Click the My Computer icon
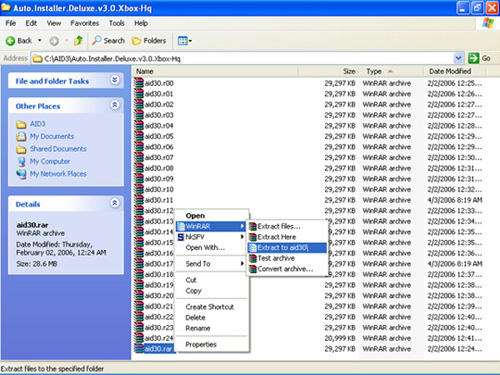Viewport: 500px width, 375px height. tap(21, 162)
